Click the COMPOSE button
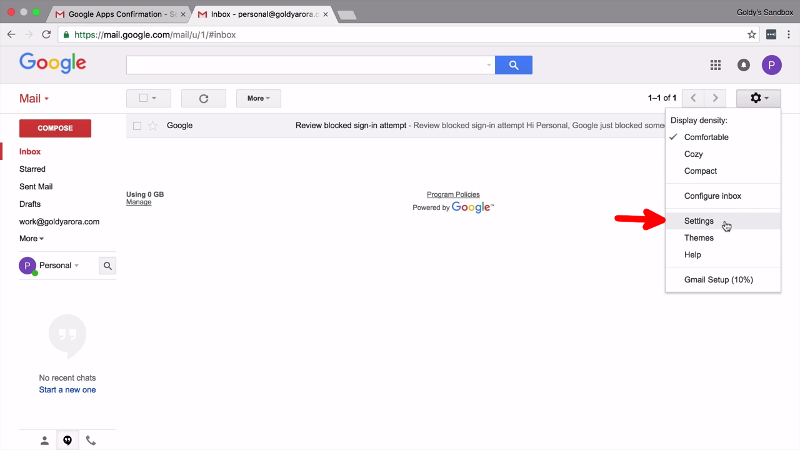 pyautogui.click(x=55, y=128)
